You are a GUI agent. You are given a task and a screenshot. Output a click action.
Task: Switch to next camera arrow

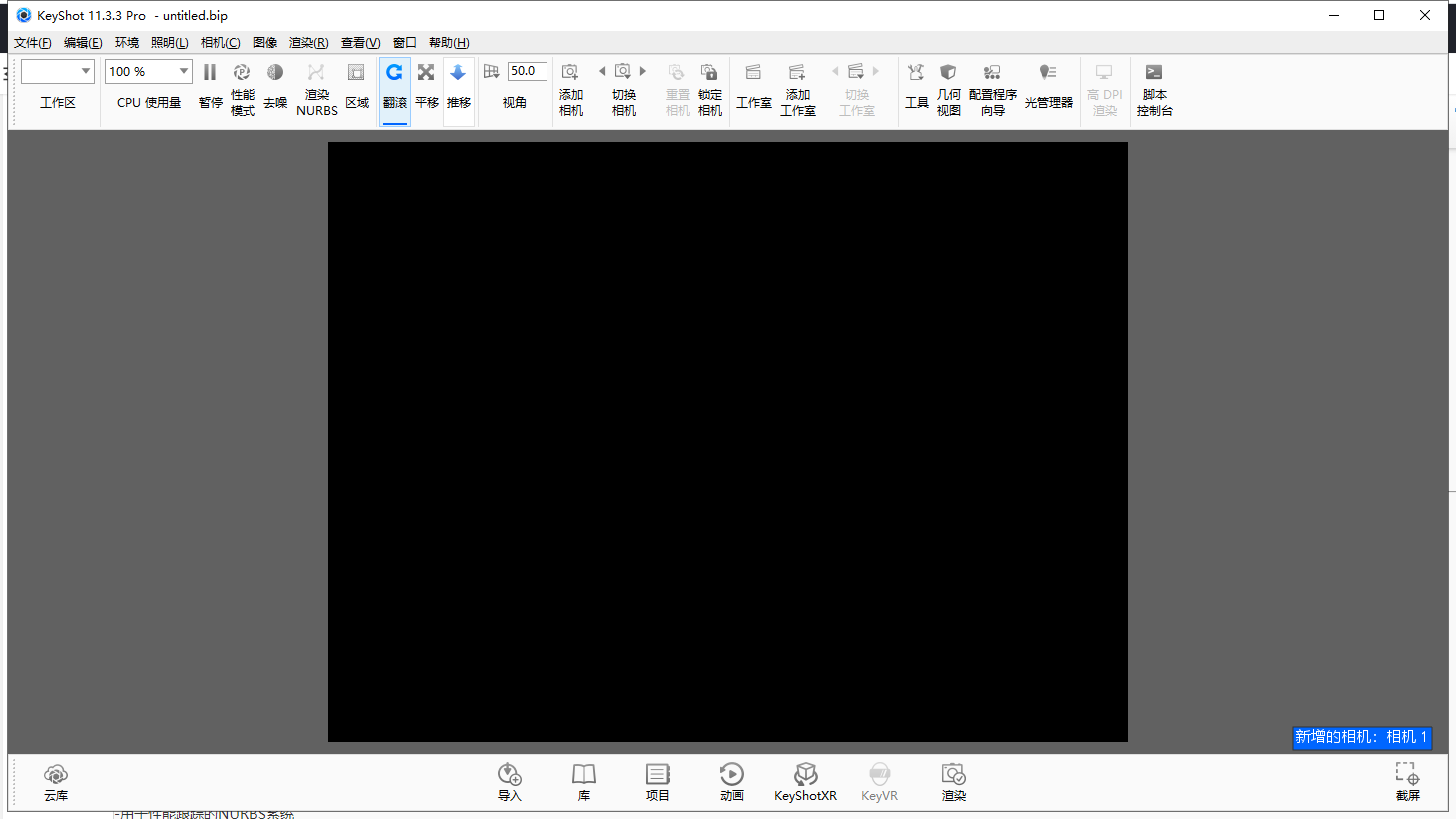643,71
